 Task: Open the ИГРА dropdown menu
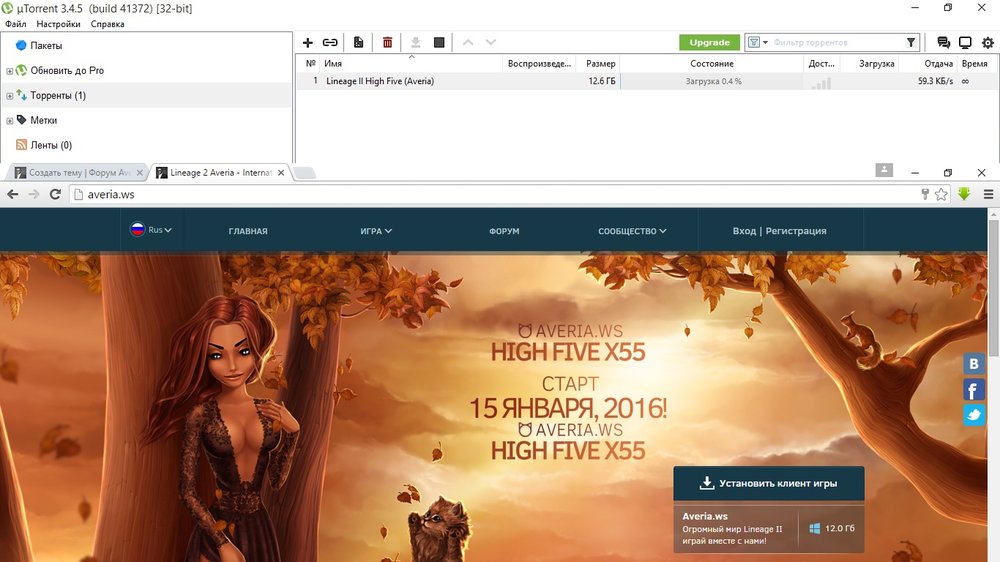[x=376, y=231]
